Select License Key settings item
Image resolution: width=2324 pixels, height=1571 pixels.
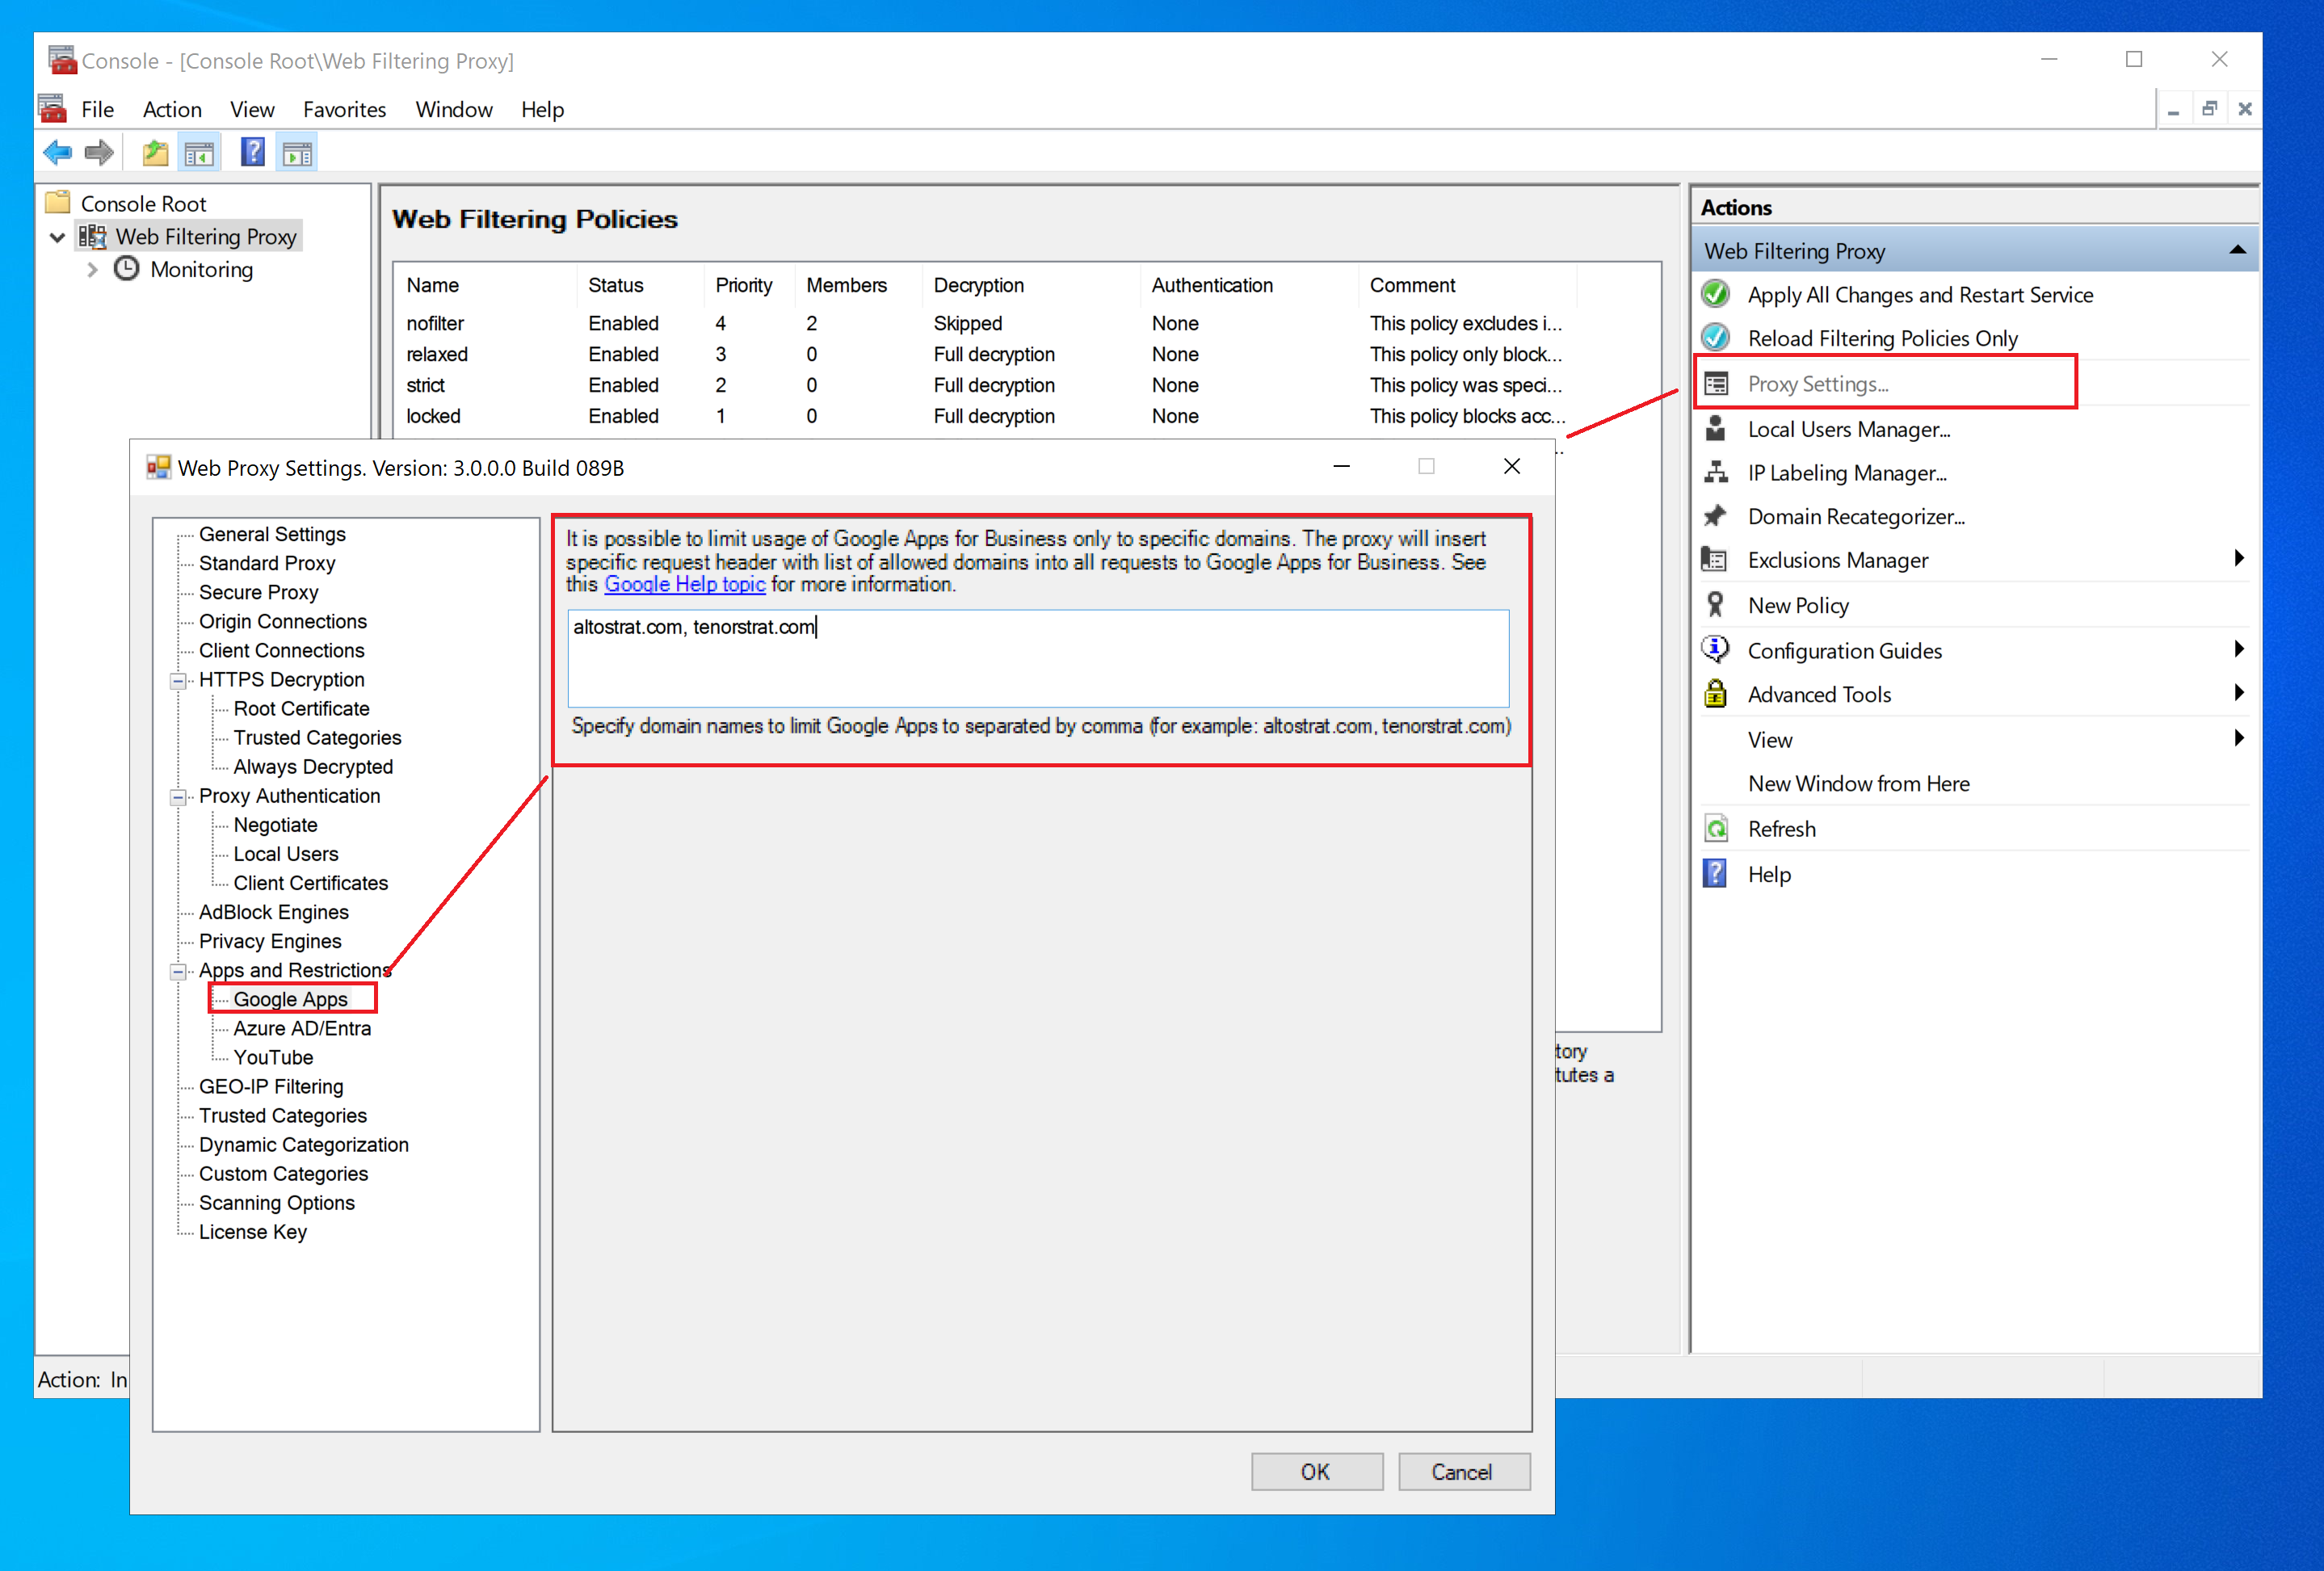point(252,1233)
